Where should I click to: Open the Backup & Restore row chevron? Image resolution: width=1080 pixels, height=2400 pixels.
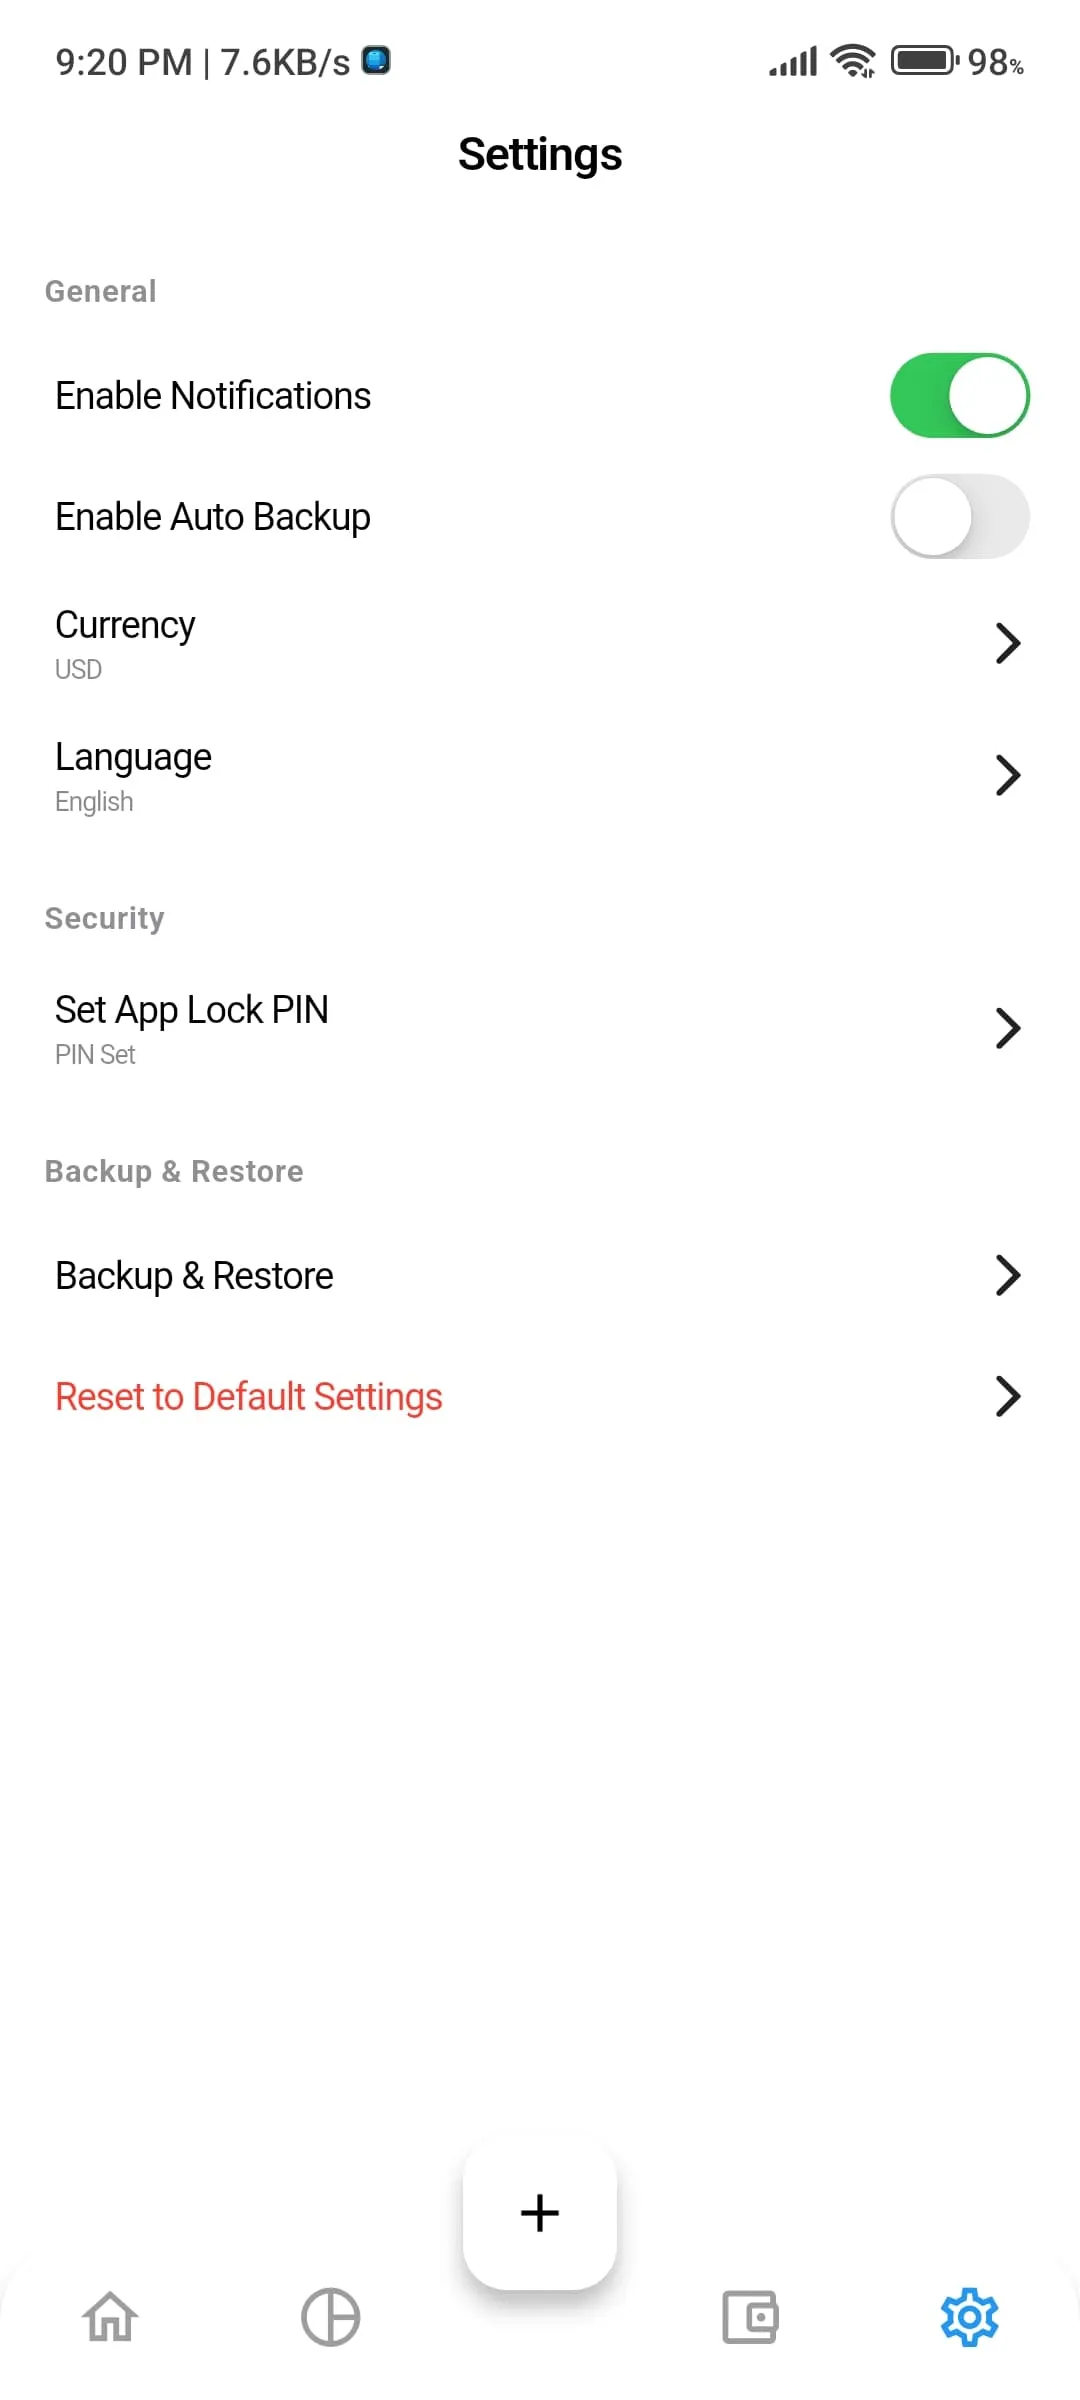(x=1008, y=1275)
